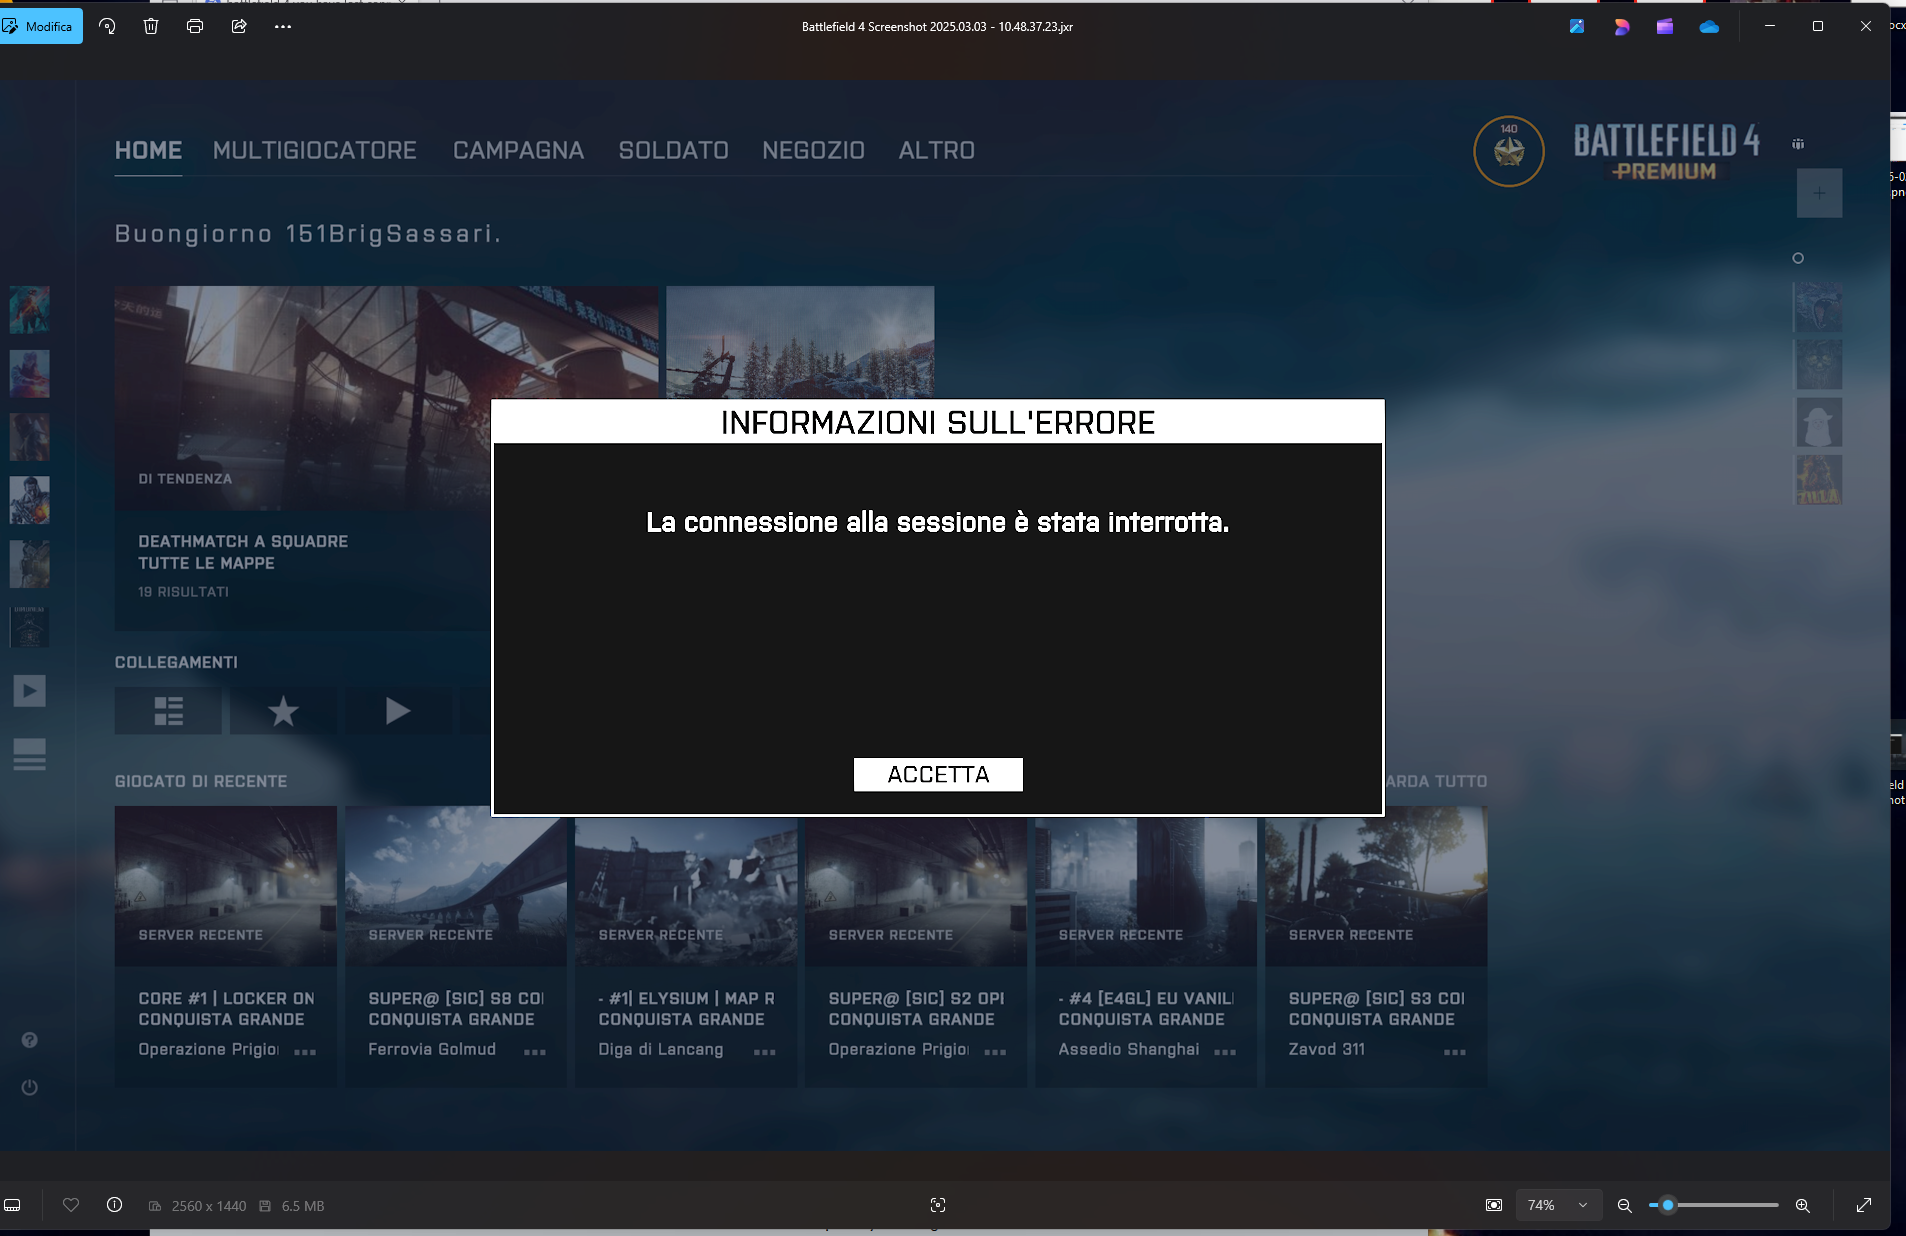This screenshot has height=1236, width=1906.
Task: Delete the screenshot using the trash icon
Action: [x=151, y=26]
